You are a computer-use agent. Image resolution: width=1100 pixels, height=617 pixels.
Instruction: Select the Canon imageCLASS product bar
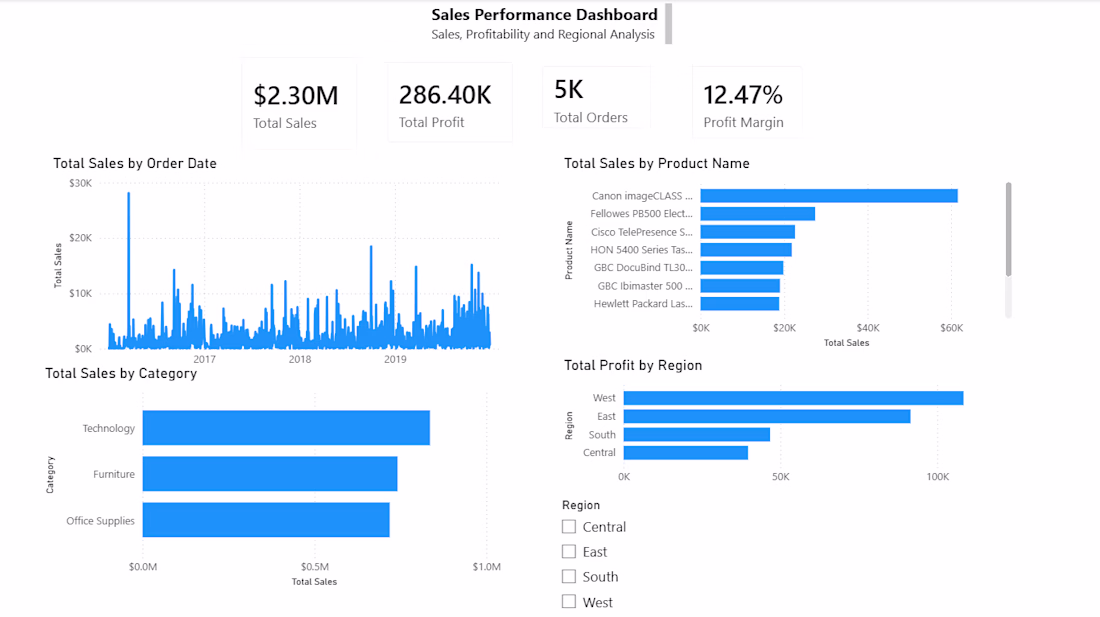[x=829, y=196]
